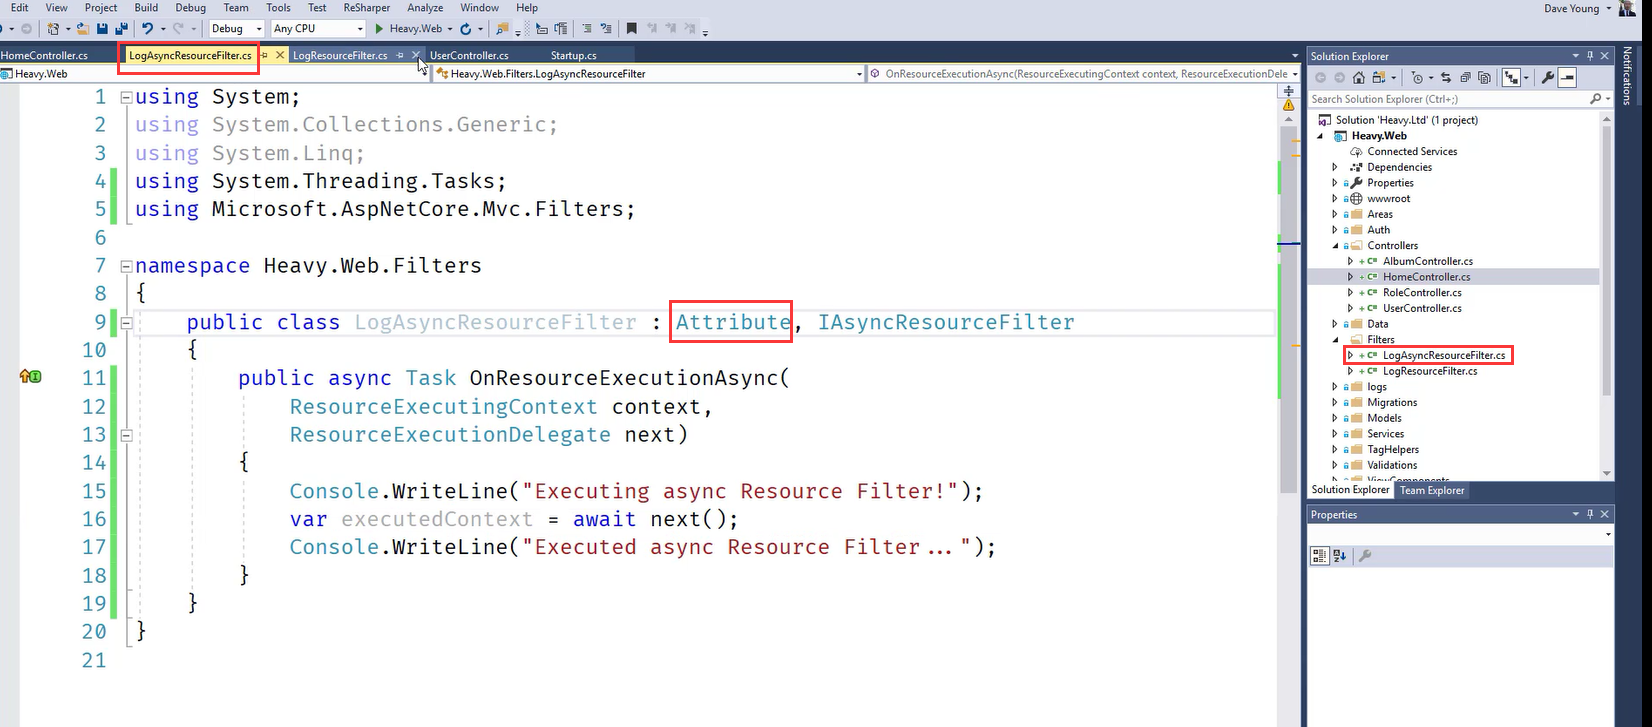
Task: Toggle auto-hide pin on Solution Explorer panel
Action: pyautogui.click(x=1590, y=56)
